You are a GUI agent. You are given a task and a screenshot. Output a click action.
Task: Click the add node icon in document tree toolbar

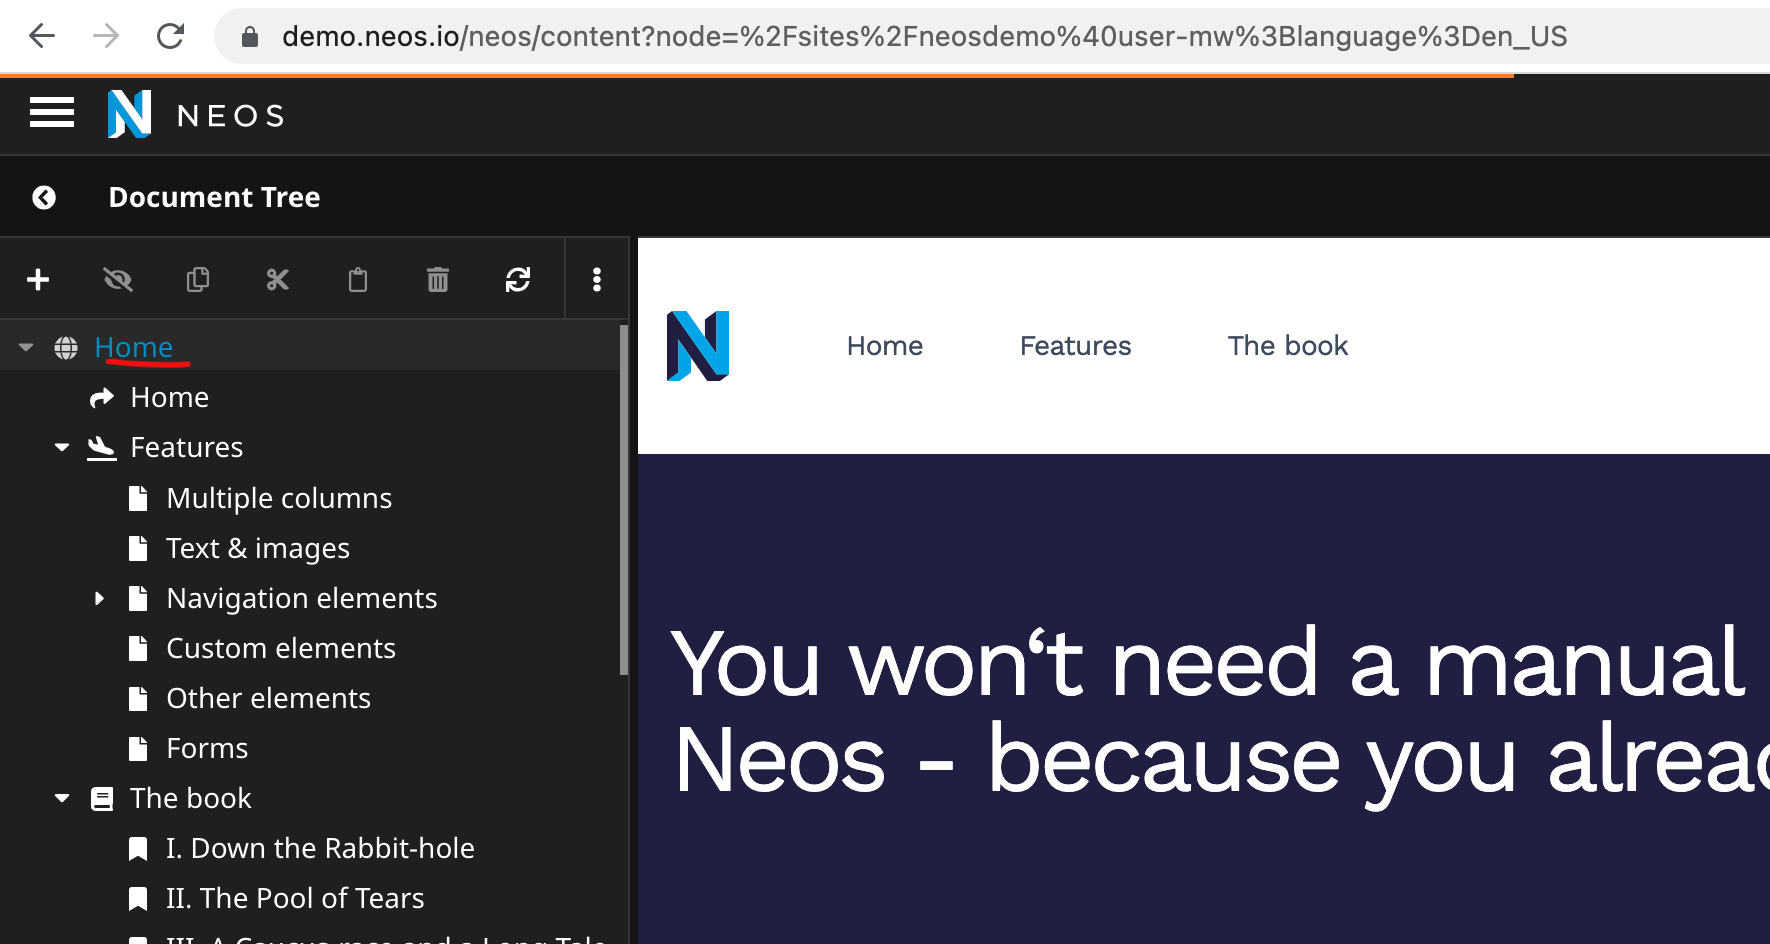[x=38, y=279]
